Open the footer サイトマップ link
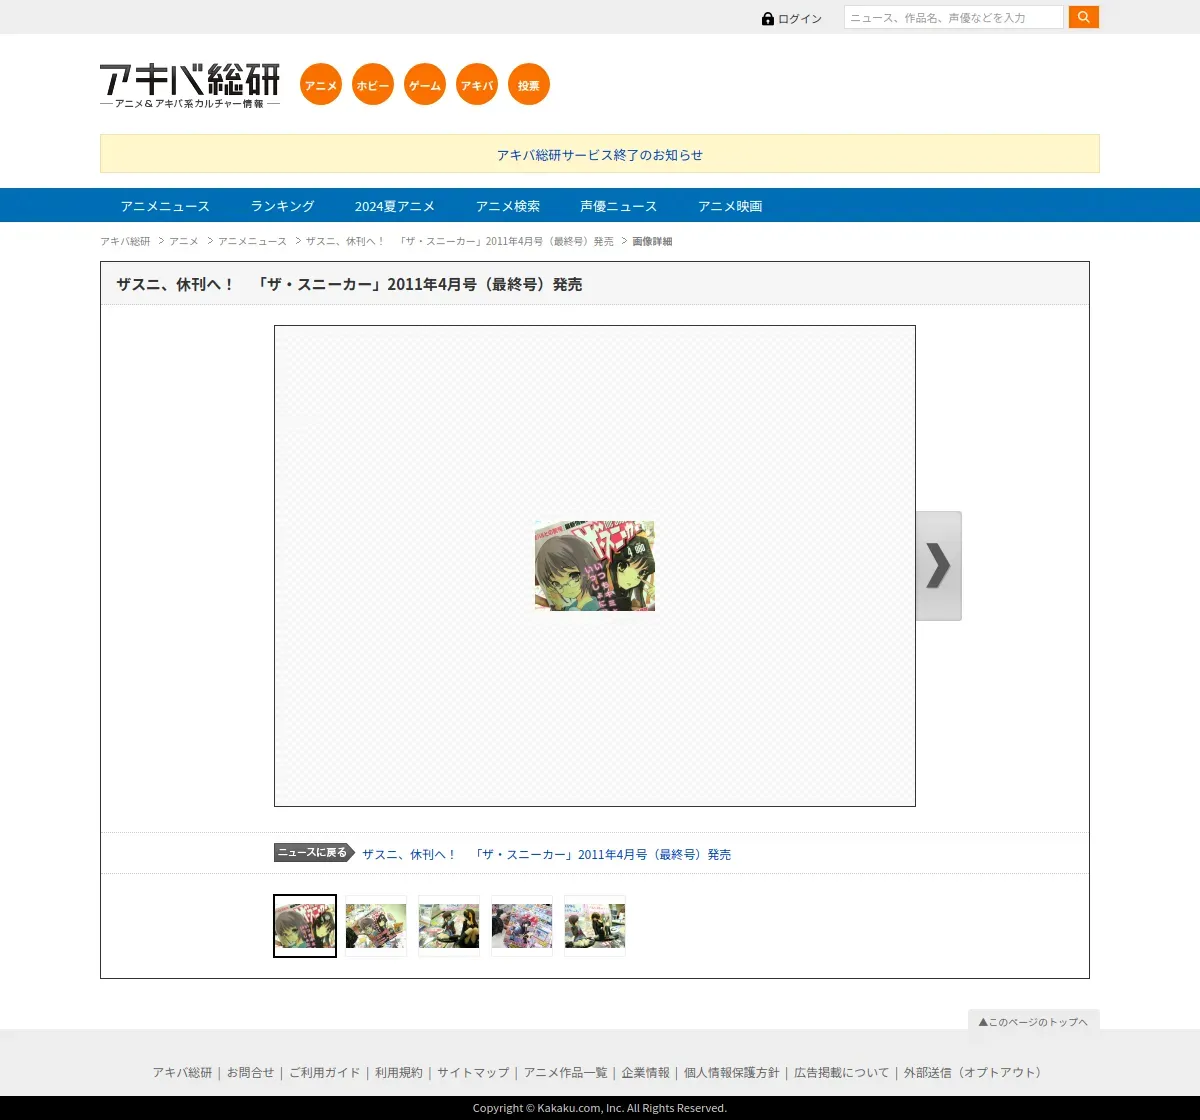The height and width of the screenshot is (1120, 1200). [x=473, y=1072]
